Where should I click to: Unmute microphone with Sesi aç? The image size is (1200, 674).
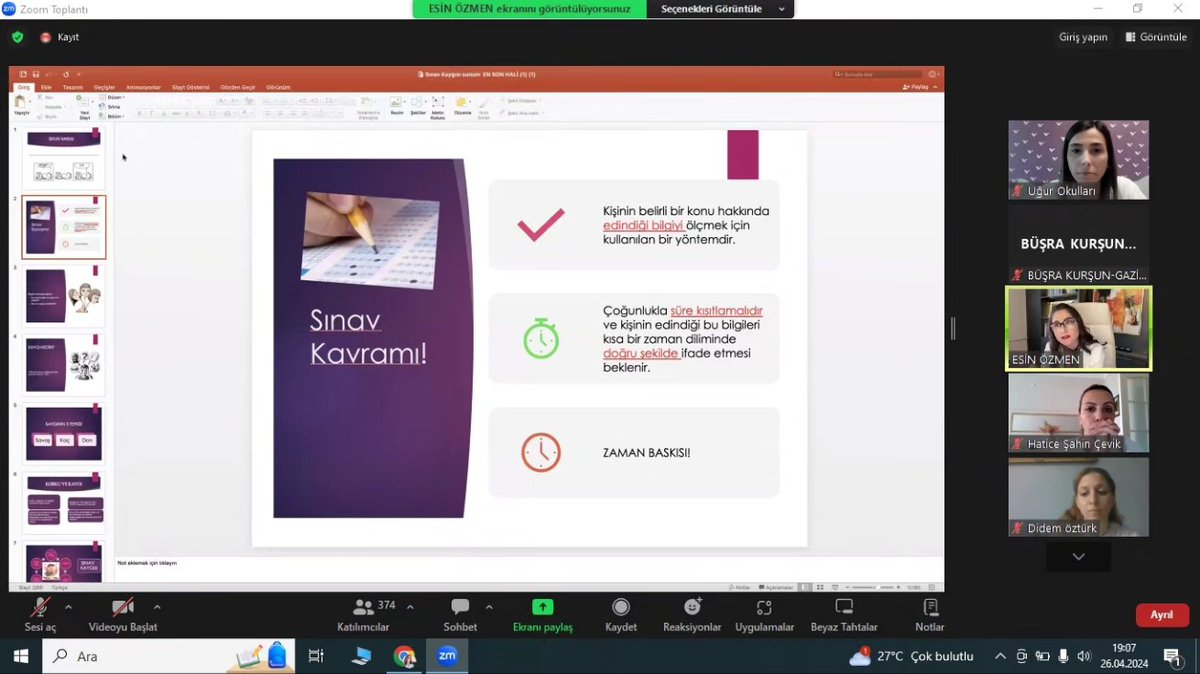pyautogui.click(x=41, y=615)
